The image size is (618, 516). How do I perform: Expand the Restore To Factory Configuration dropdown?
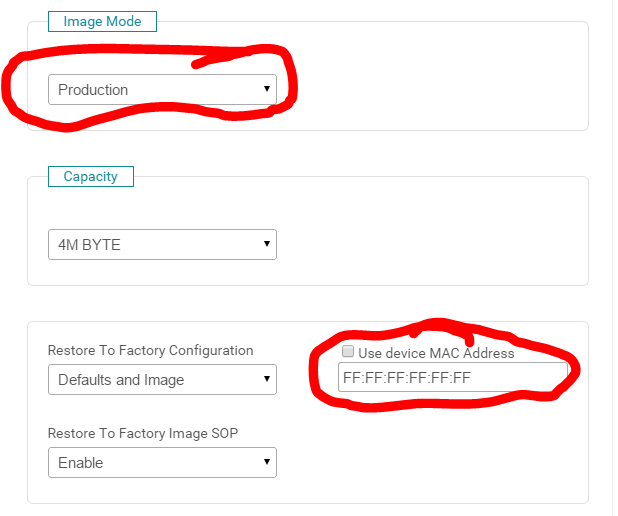tap(162, 380)
